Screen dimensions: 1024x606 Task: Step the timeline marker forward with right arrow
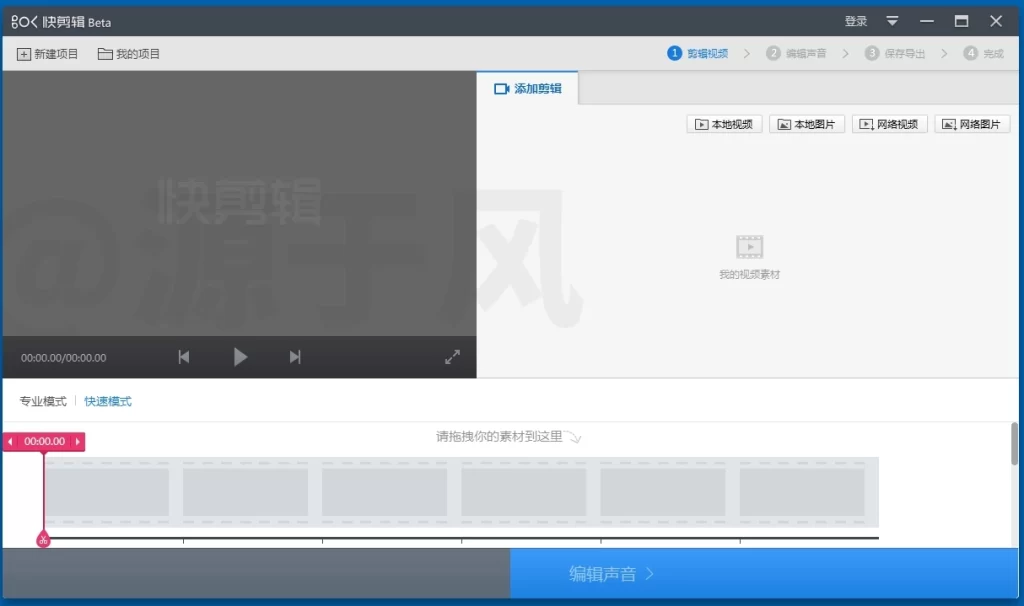coord(78,441)
